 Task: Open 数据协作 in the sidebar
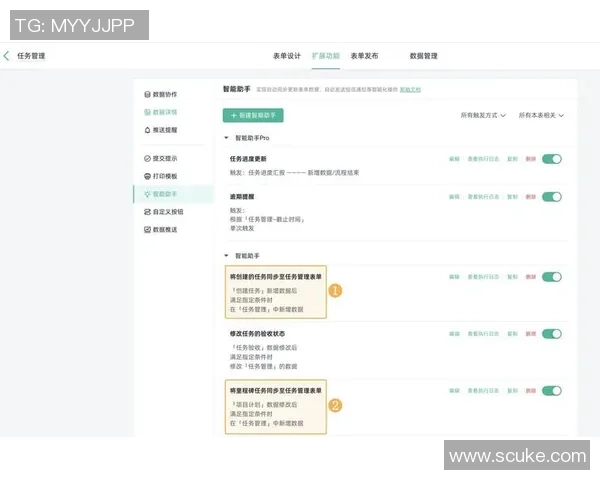(161, 94)
